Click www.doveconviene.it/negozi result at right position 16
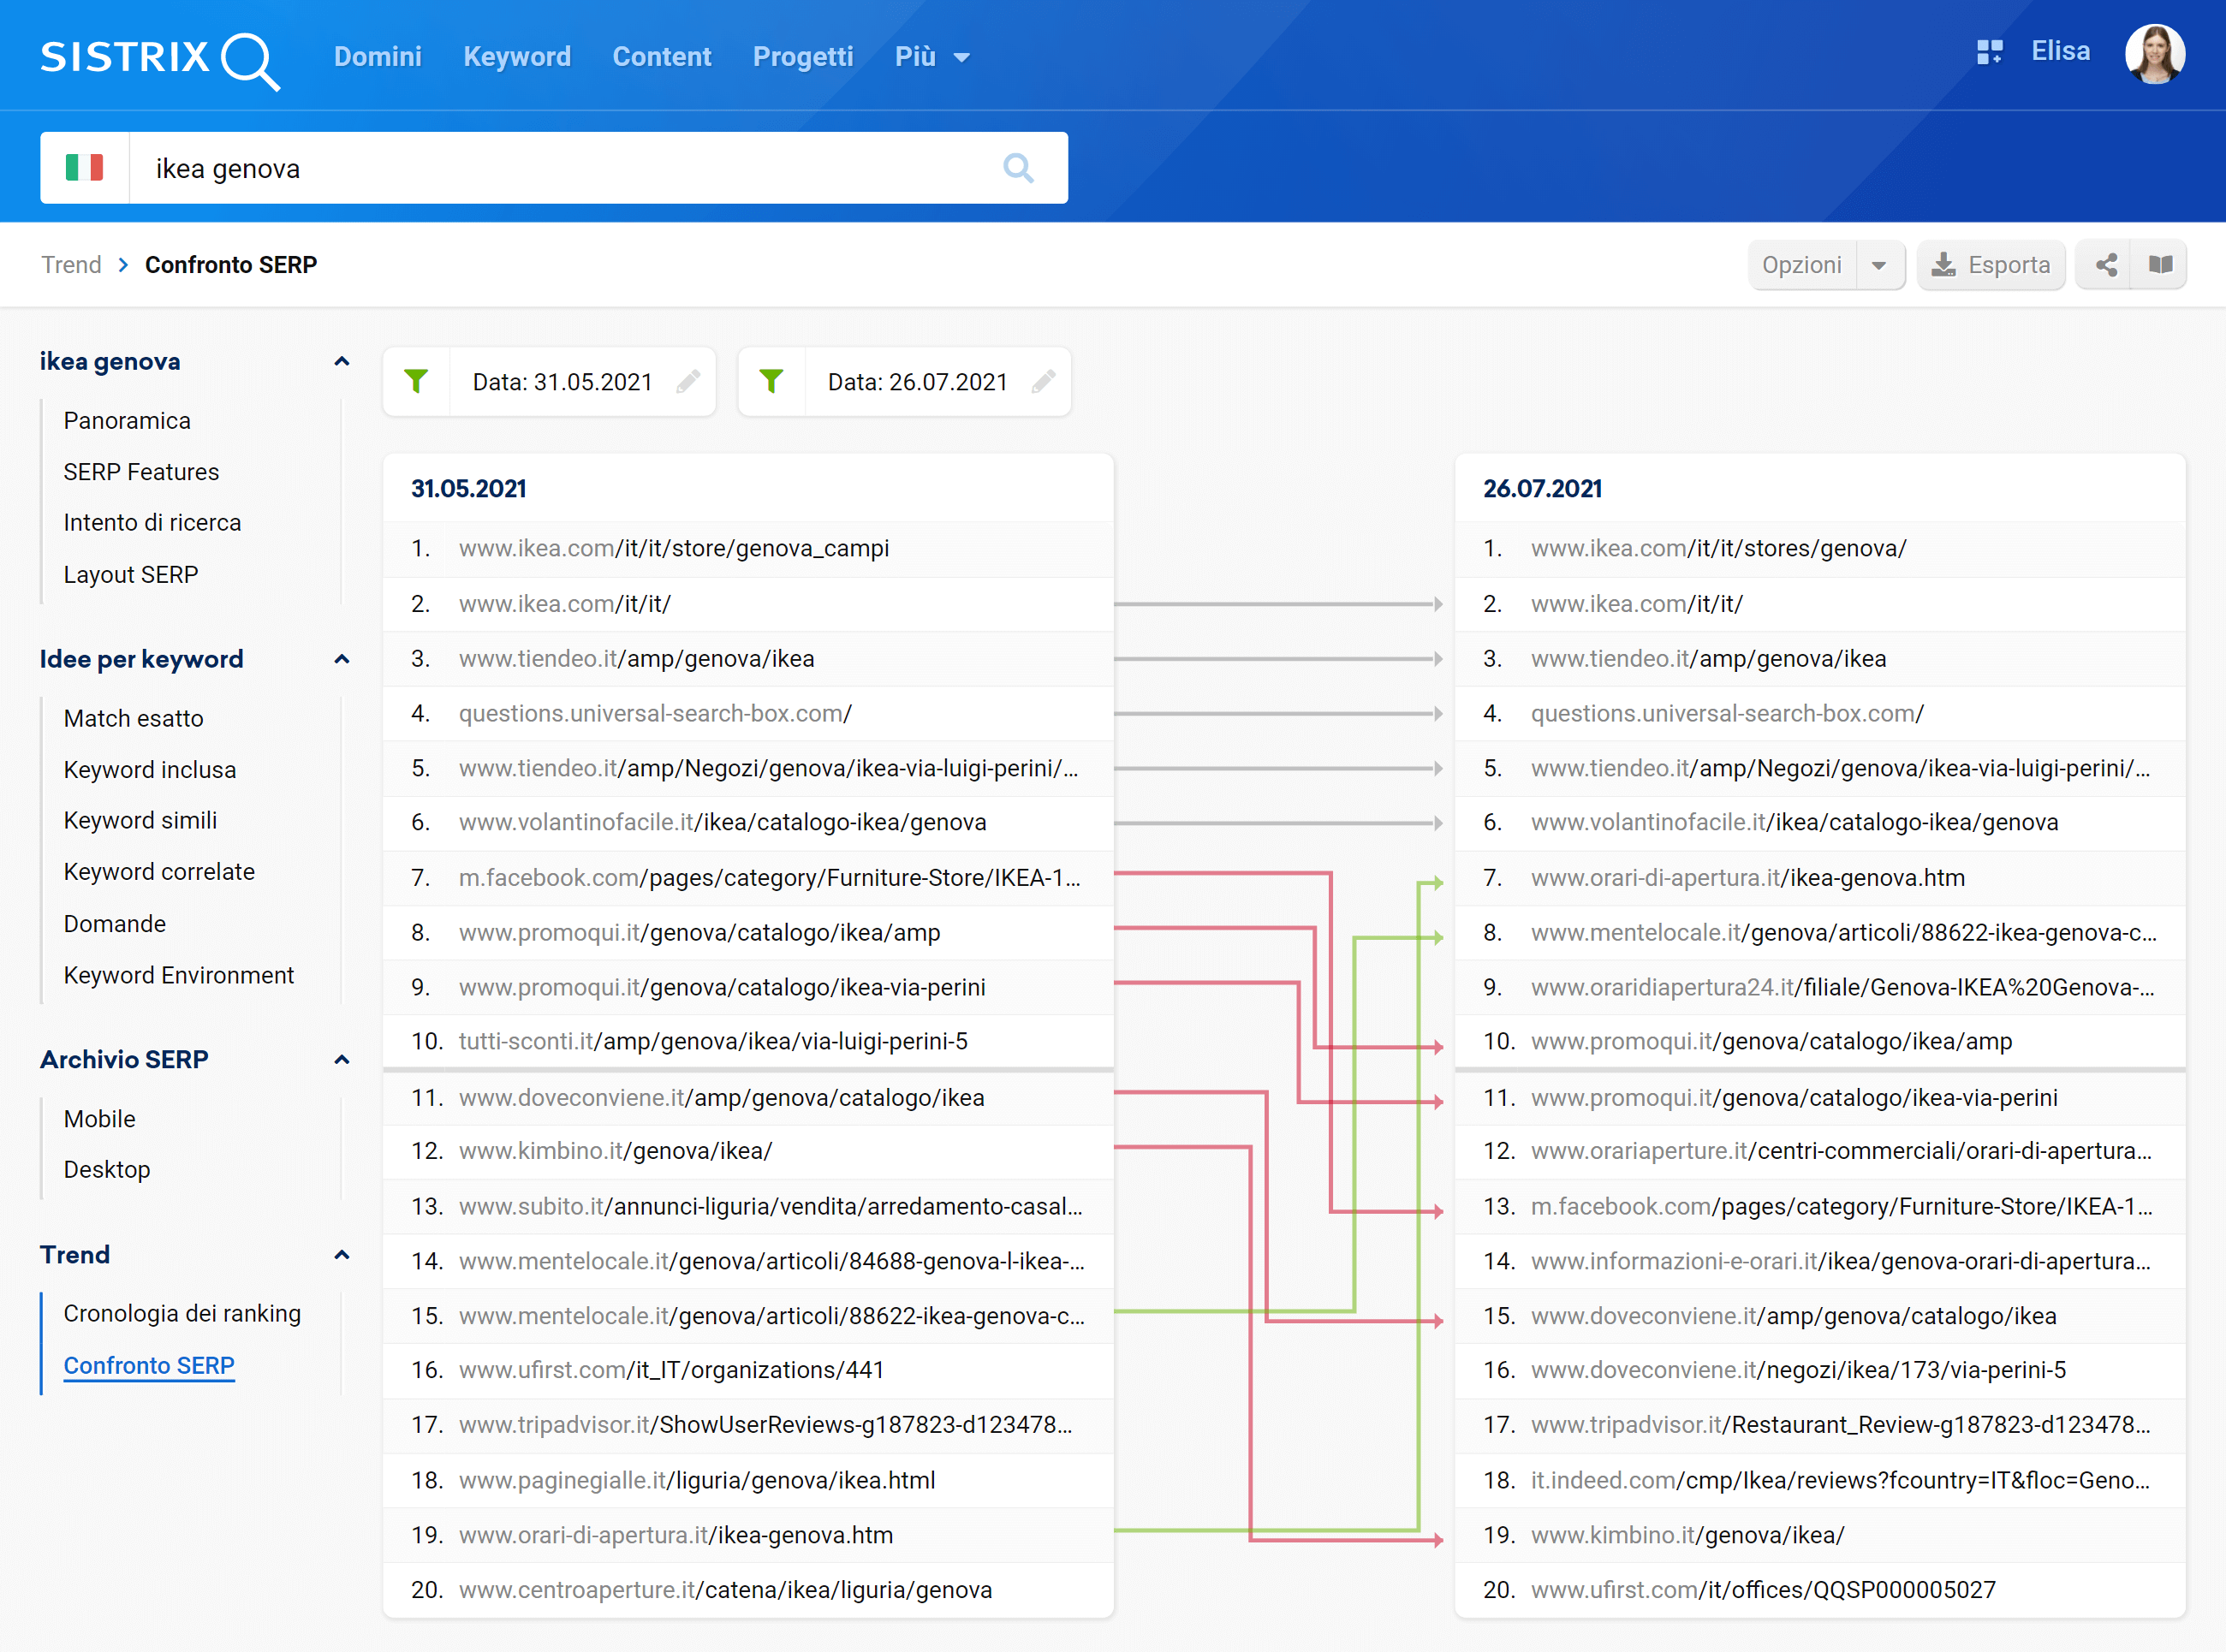Screen dimensions: 2226x1652 pos(1798,1371)
